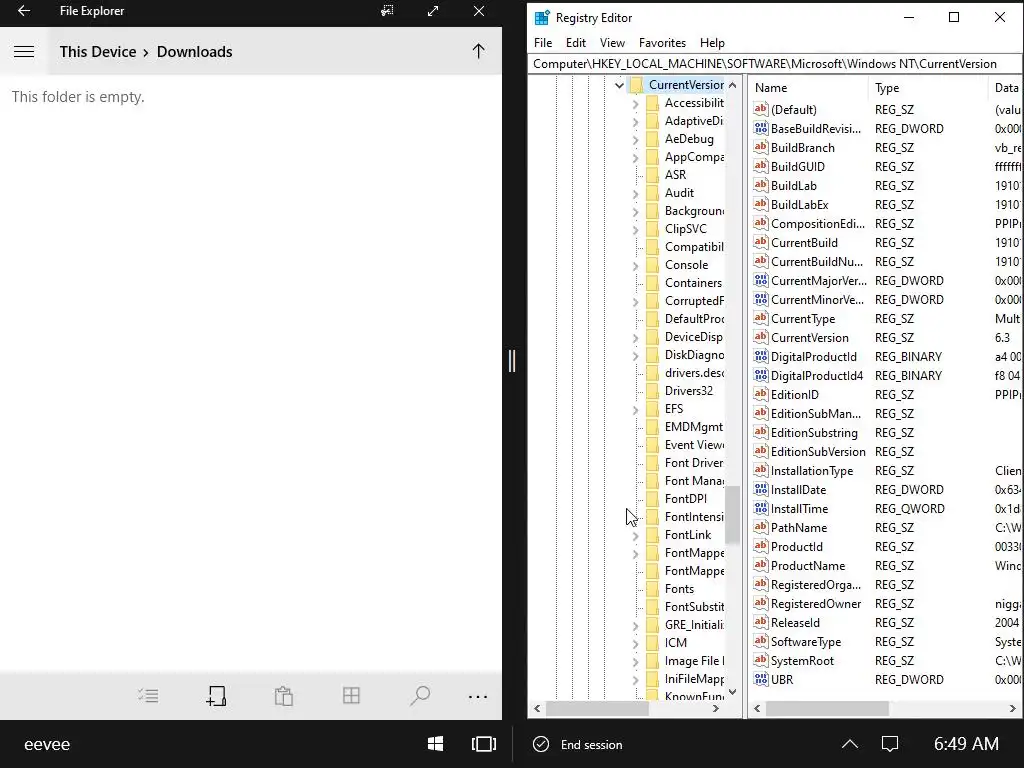The width and height of the screenshot is (1024, 768).
Task: Select the ProductName value
Action: (x=808, y=566)
